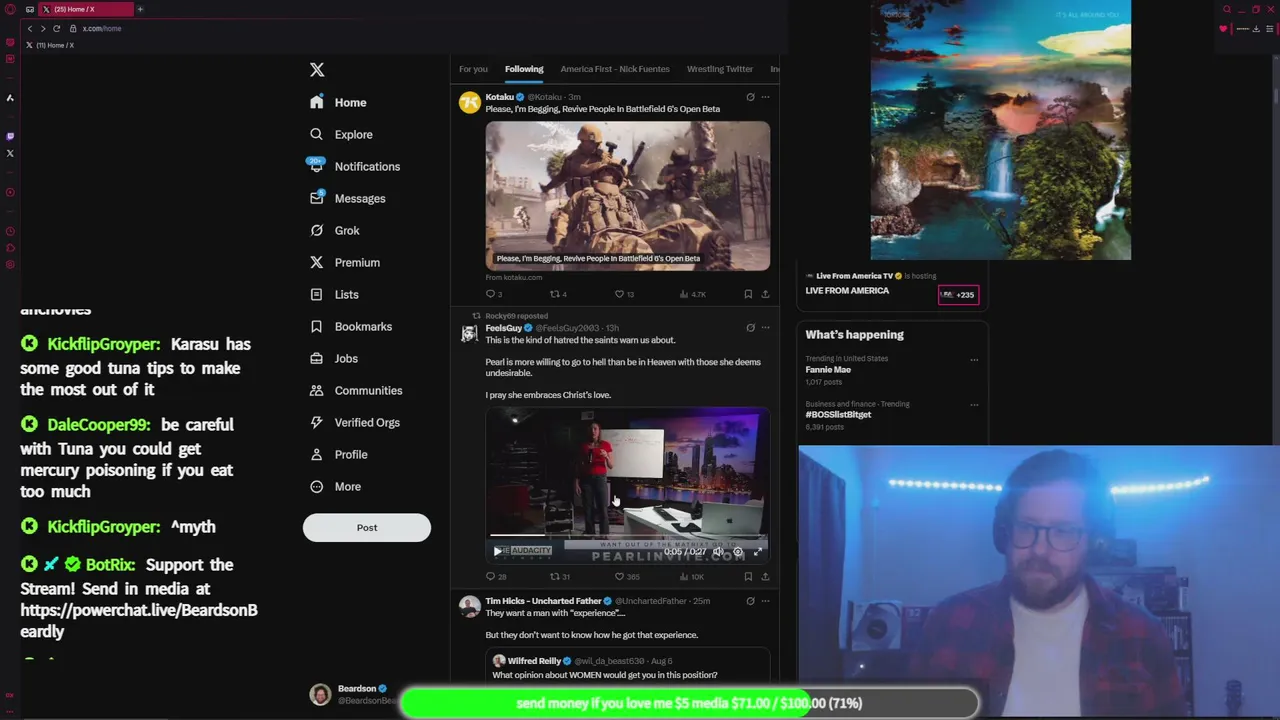Open video settings gear in player

[x=738, y=552]
